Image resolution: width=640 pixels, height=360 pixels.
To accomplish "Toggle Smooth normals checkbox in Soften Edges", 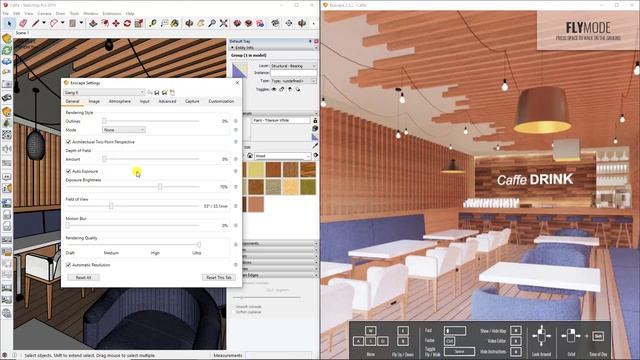I will pyautogui.click(x=234, y=307).
